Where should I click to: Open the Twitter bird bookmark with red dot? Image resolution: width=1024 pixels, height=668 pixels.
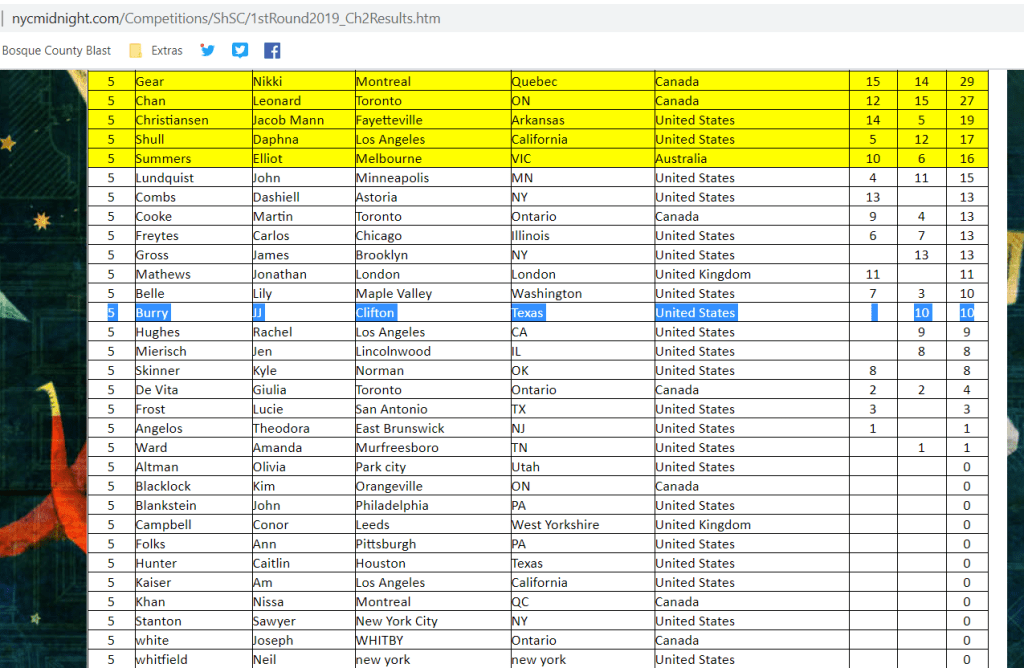click(207, 50)
